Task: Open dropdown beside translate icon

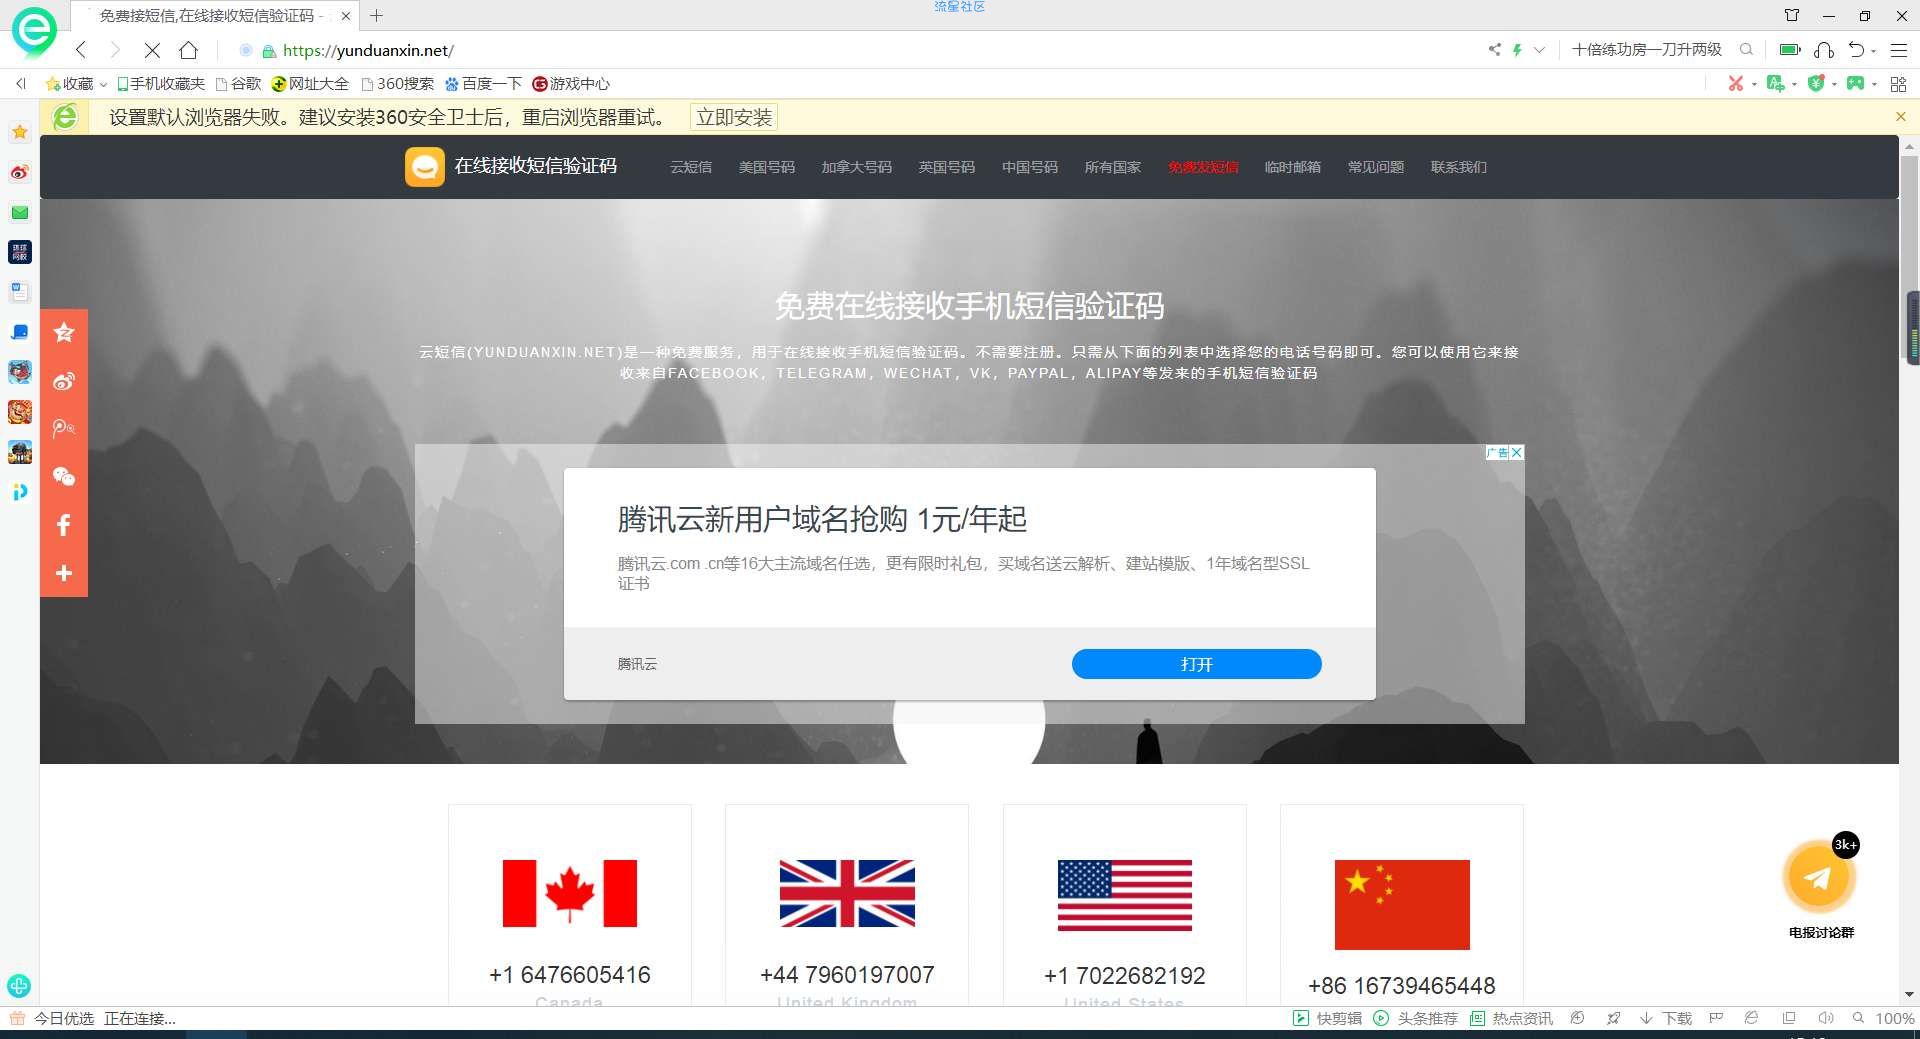Action: [x=1794, y=85]
